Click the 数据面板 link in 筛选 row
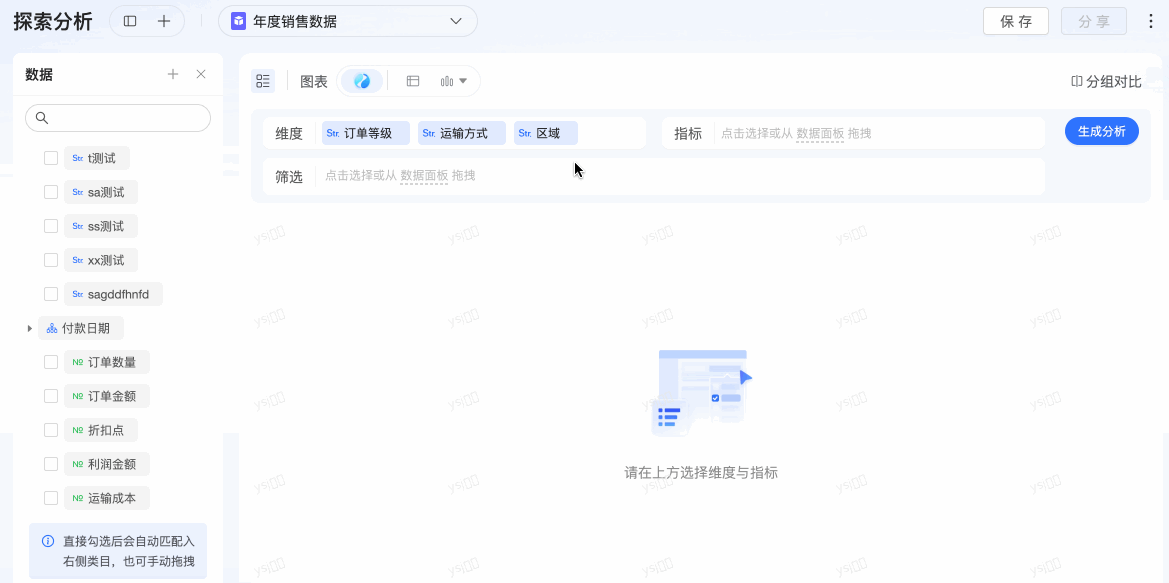Screen dimensions: 1169x583 [424, 176]
